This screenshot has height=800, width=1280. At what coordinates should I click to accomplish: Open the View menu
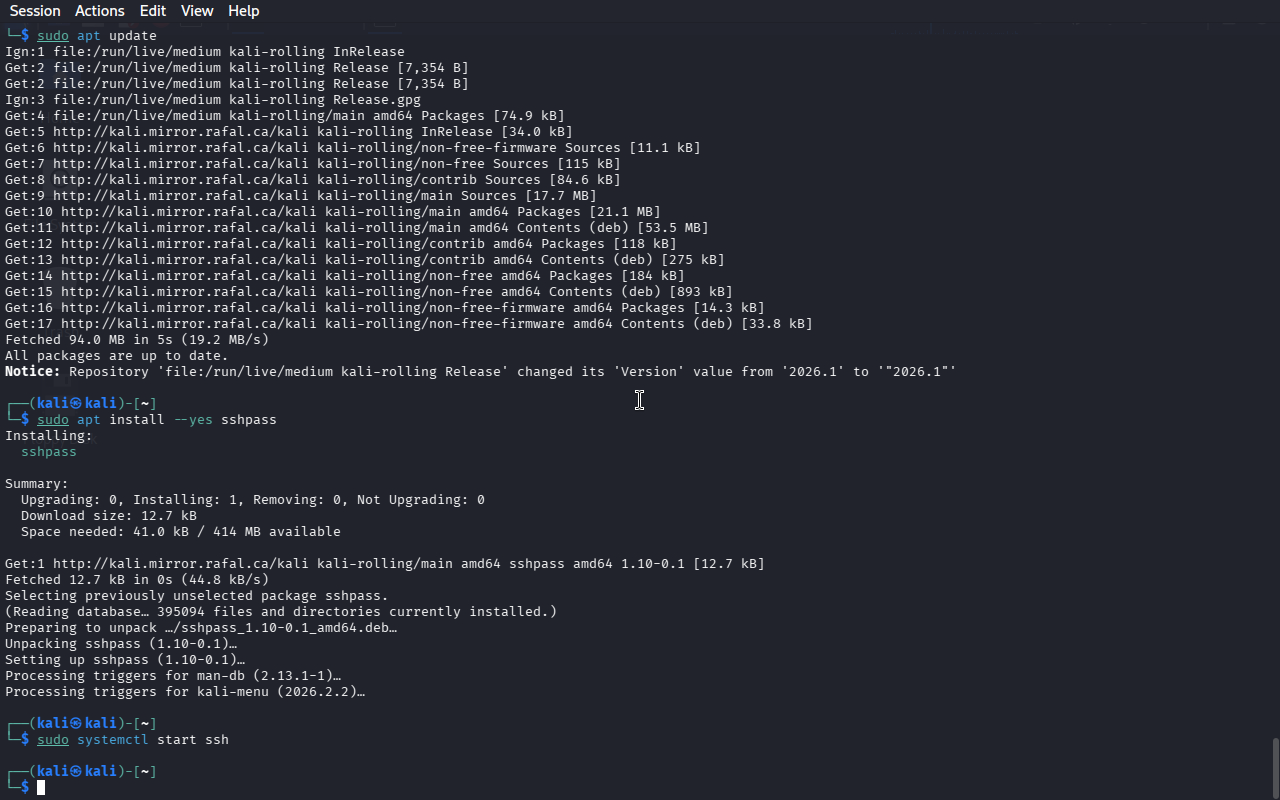[197, 11]
